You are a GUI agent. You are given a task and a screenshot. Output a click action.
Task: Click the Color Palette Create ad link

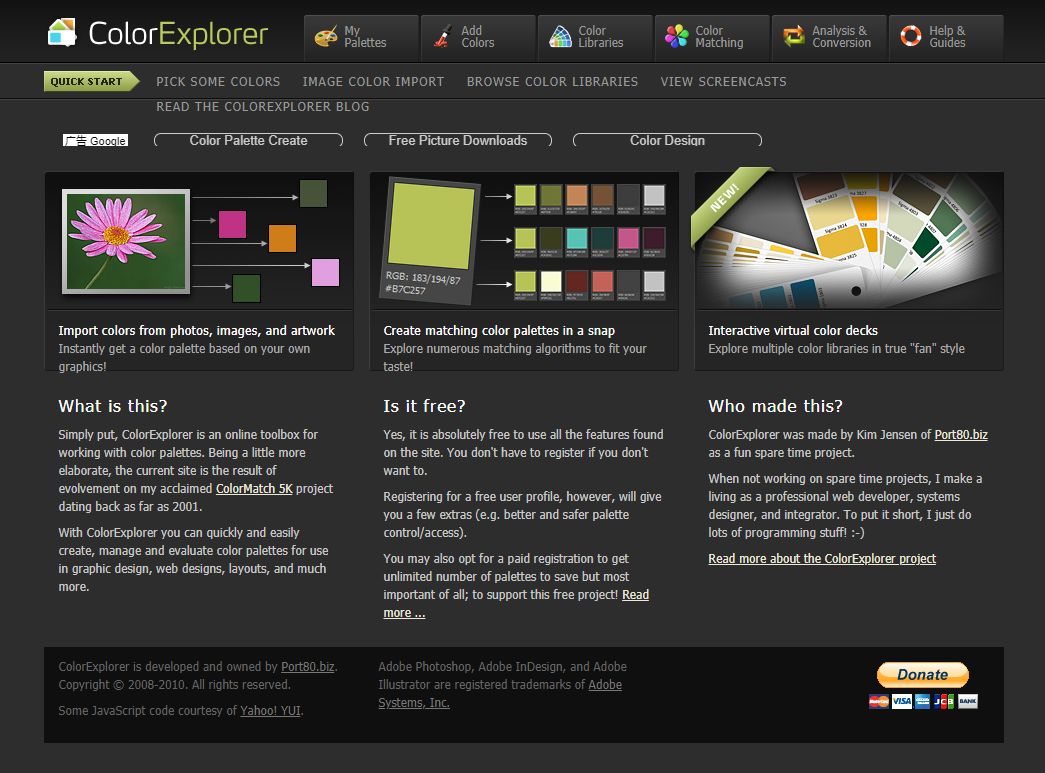249,140
